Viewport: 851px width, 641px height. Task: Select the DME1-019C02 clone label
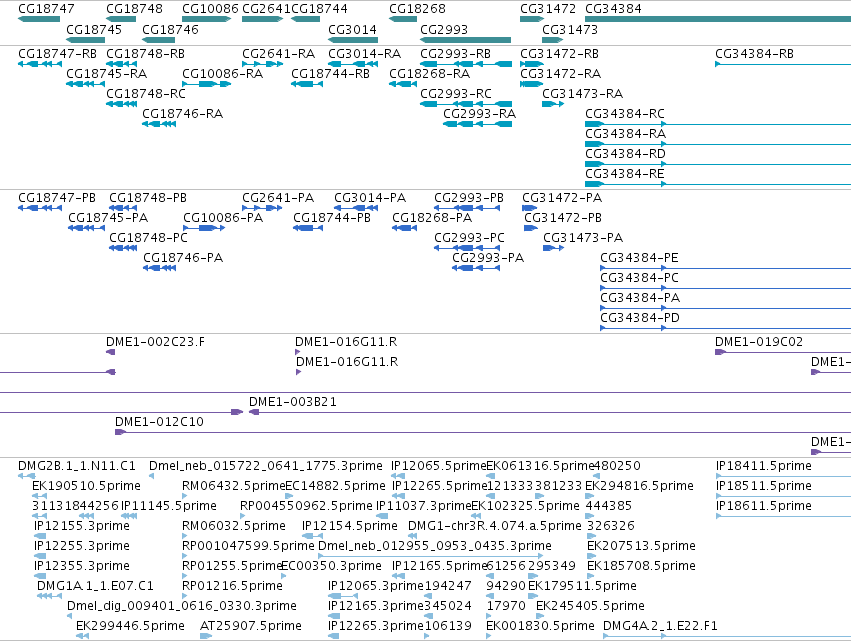[x=759, y=341]
